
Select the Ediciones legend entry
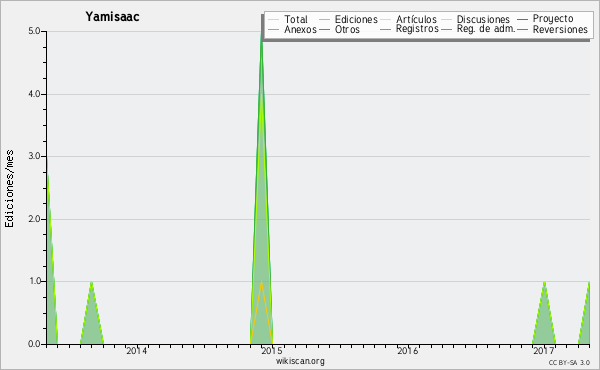[x=356, y=19]
